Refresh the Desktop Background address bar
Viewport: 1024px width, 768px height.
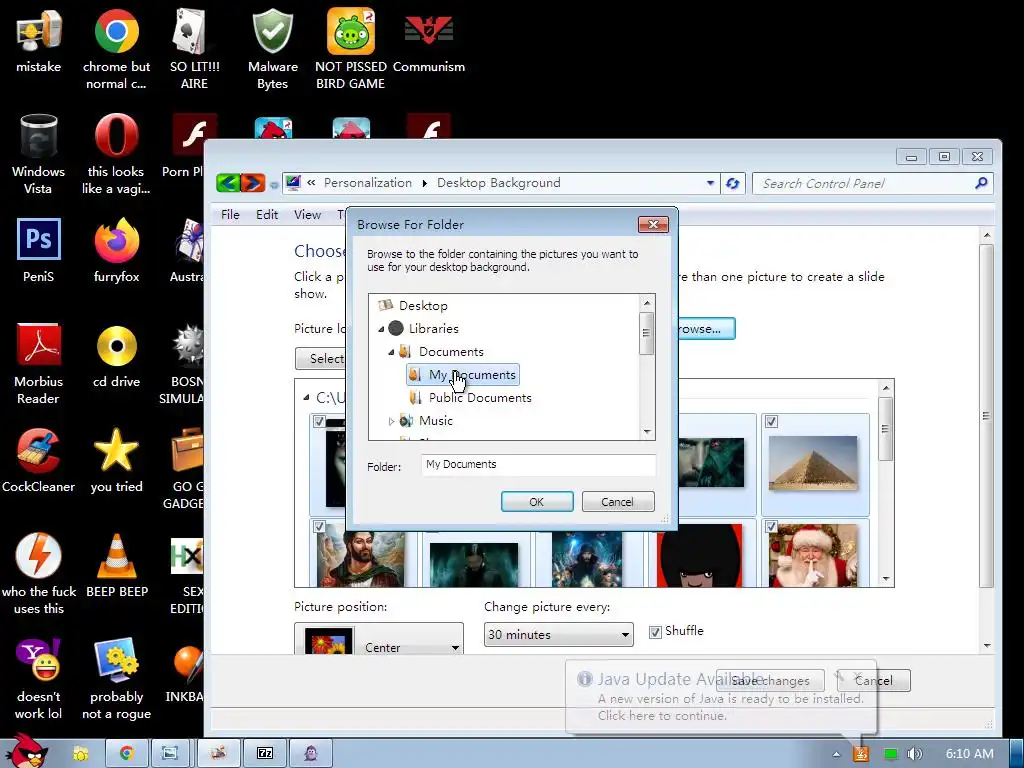point(733,184)
